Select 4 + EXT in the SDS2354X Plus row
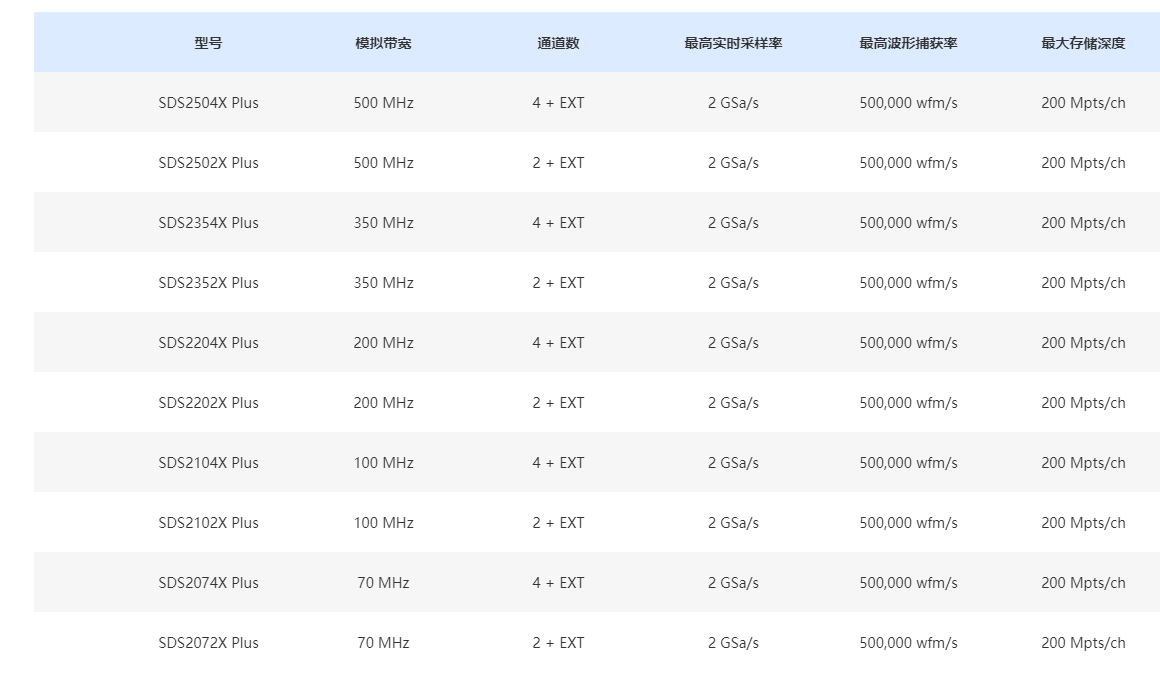 pyautogui.click(x=558, y=223)
